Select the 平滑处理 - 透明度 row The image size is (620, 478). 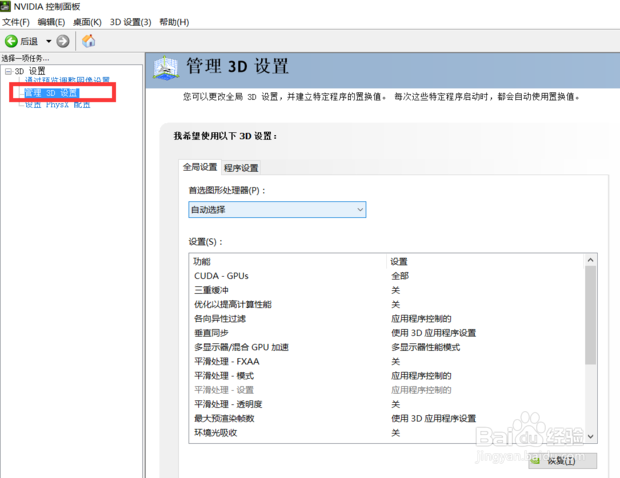point(386,404)
